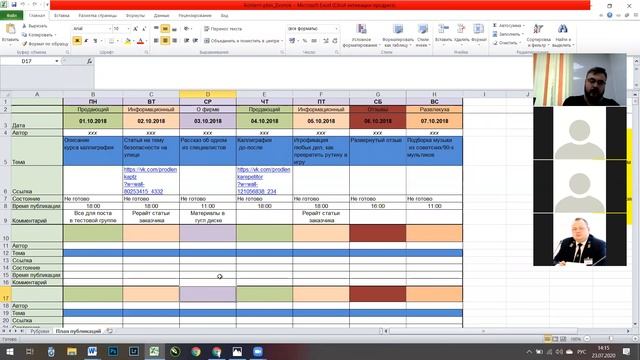Open Cell Styles gallery
Viewport: 640px width, 360px height.
tap(423, 35)
